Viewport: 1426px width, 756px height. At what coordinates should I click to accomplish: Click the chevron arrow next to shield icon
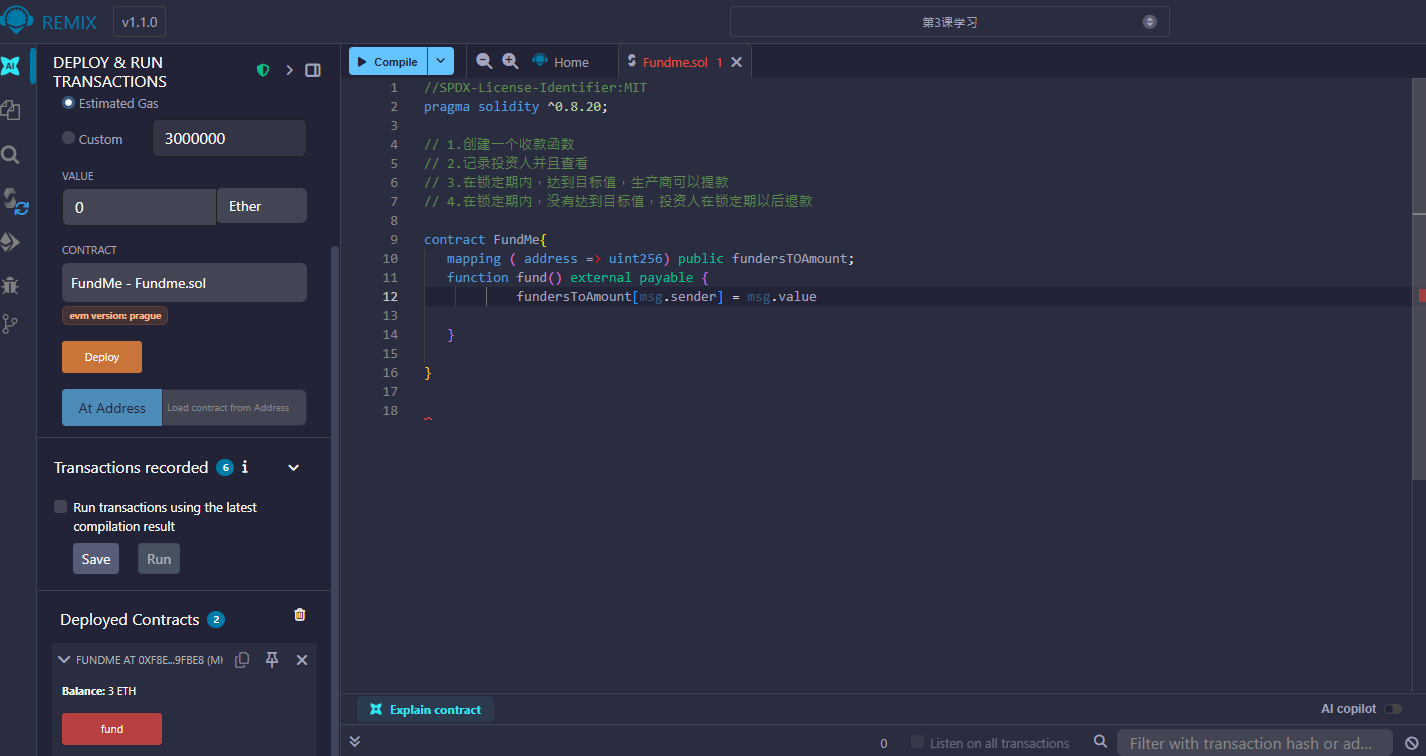289,70
